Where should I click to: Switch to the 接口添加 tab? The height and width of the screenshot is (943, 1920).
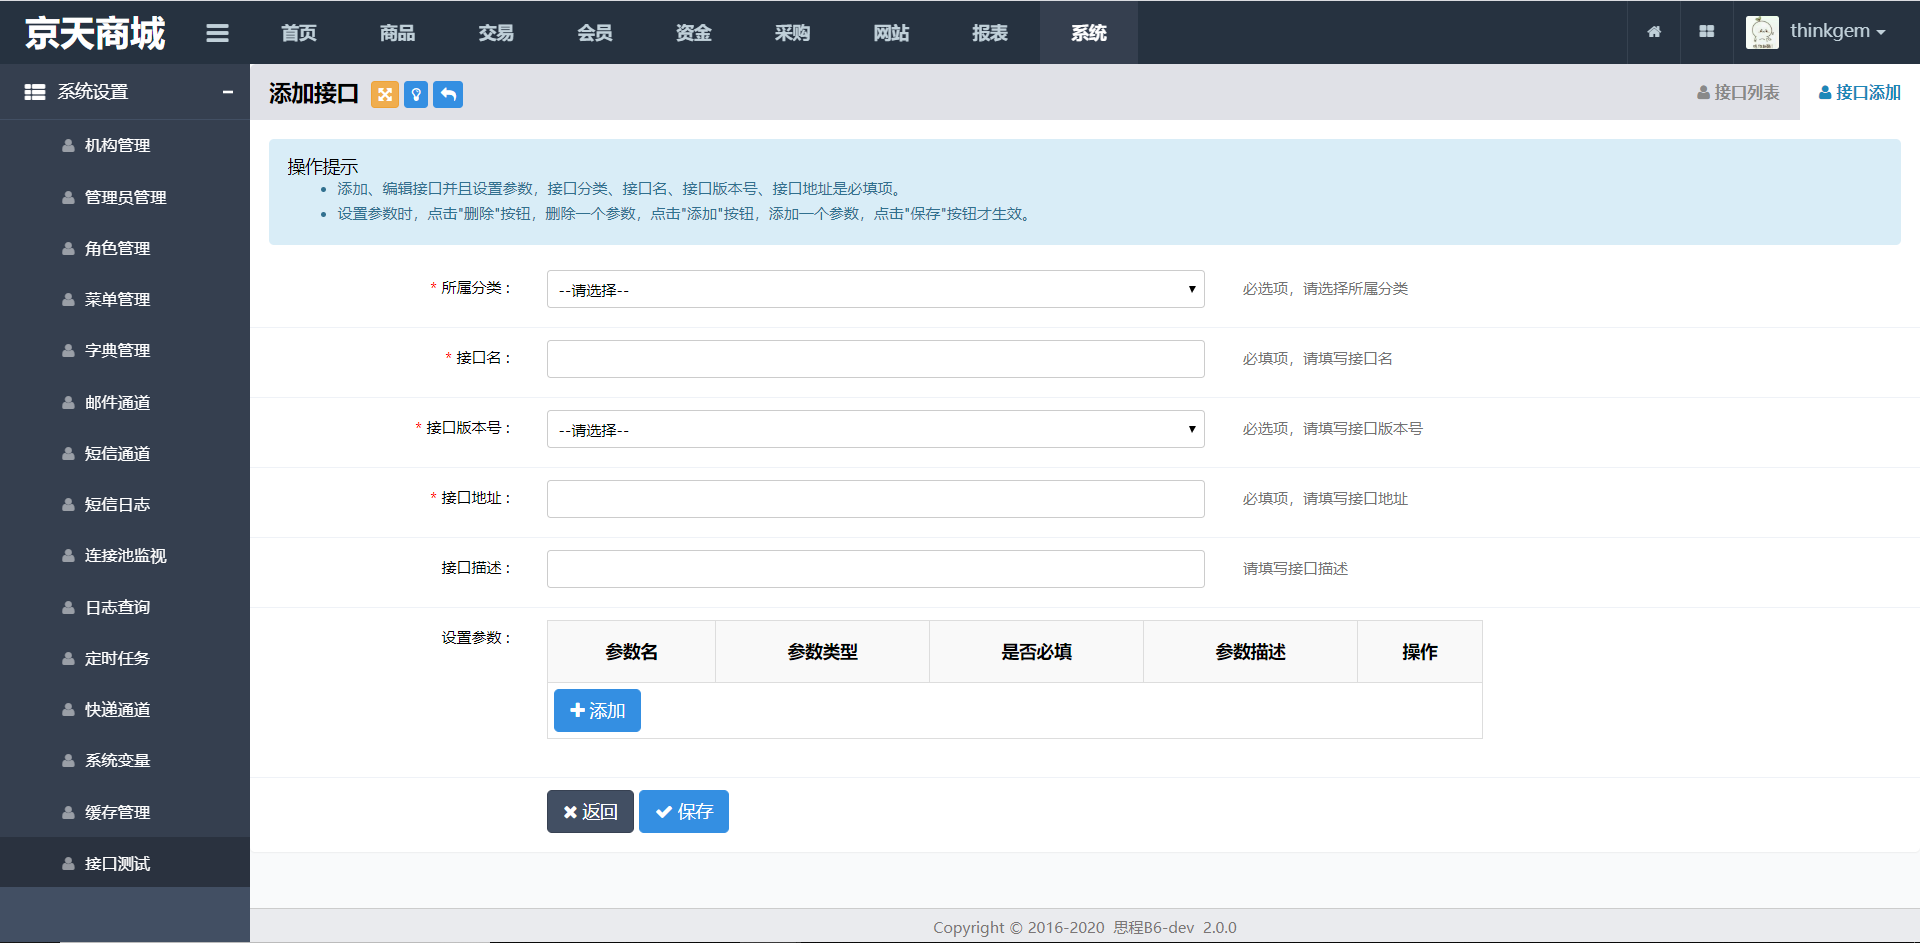[1860, 92]
